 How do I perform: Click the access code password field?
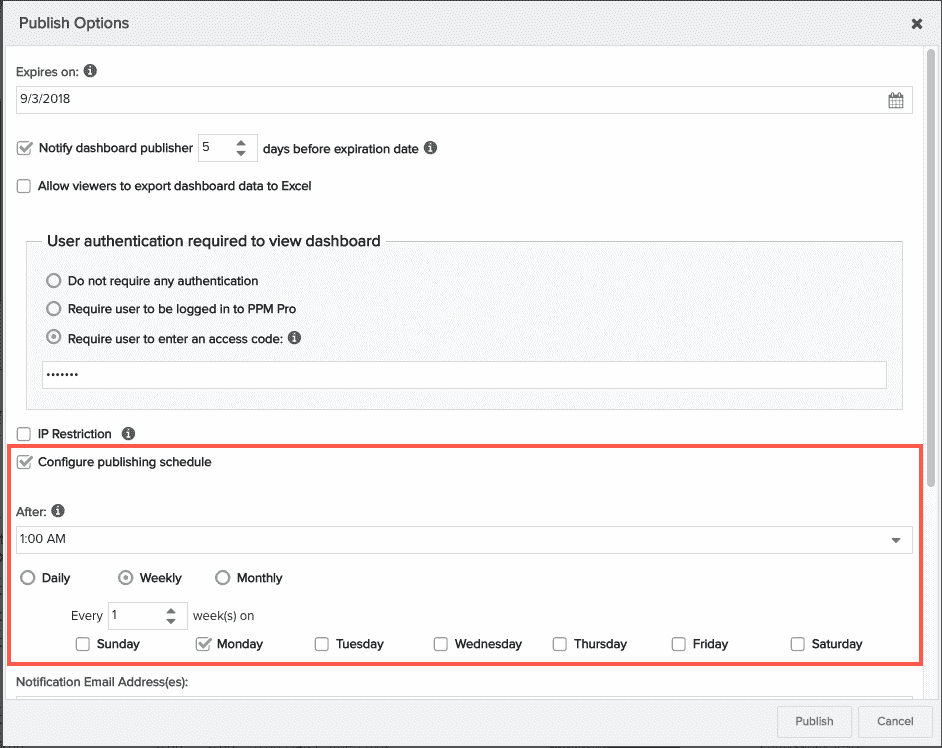pos(464,375)
